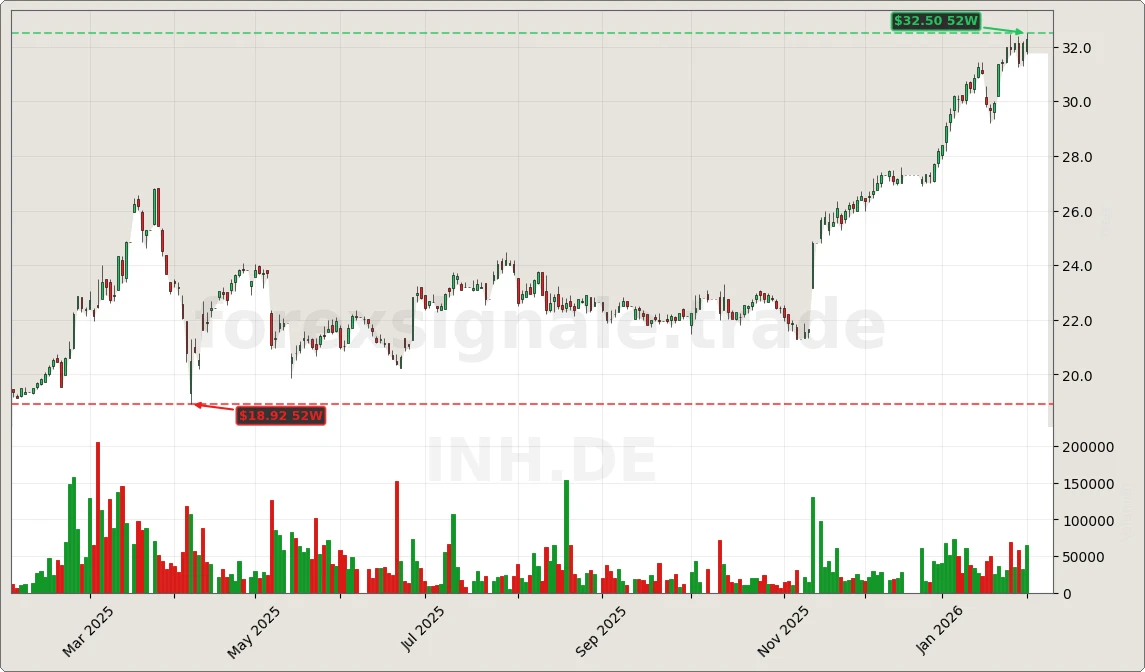
Task: Click the green $32.50 52W high badge
Action: click(936, 19)
